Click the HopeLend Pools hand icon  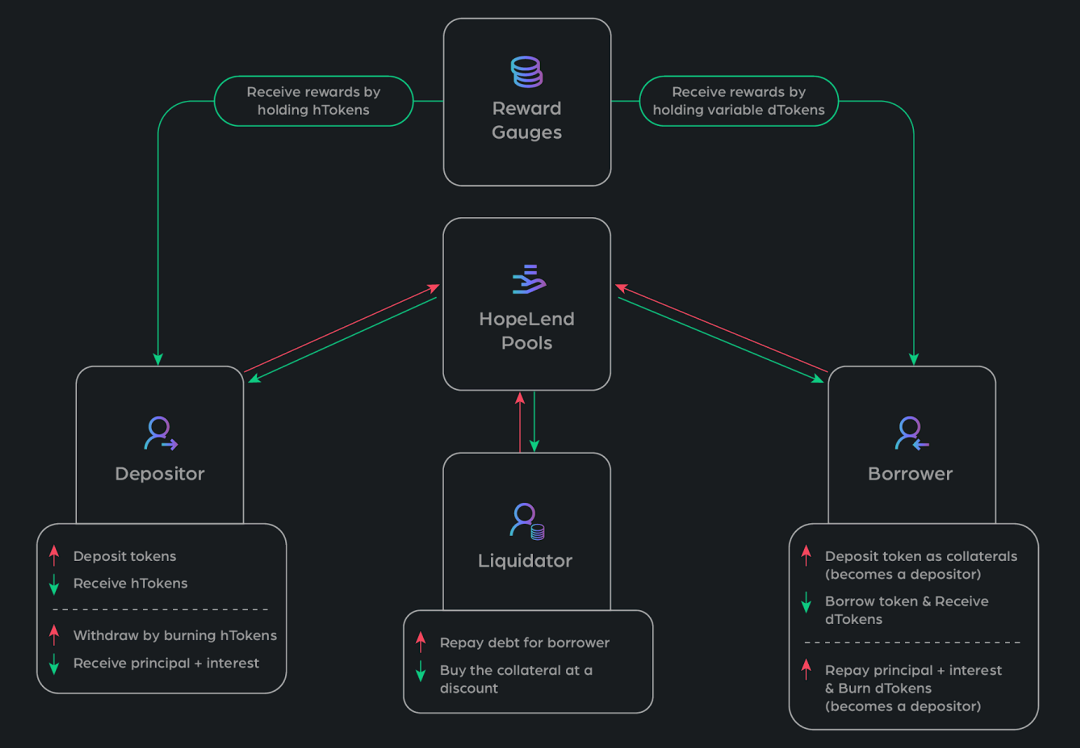point(529,279)
